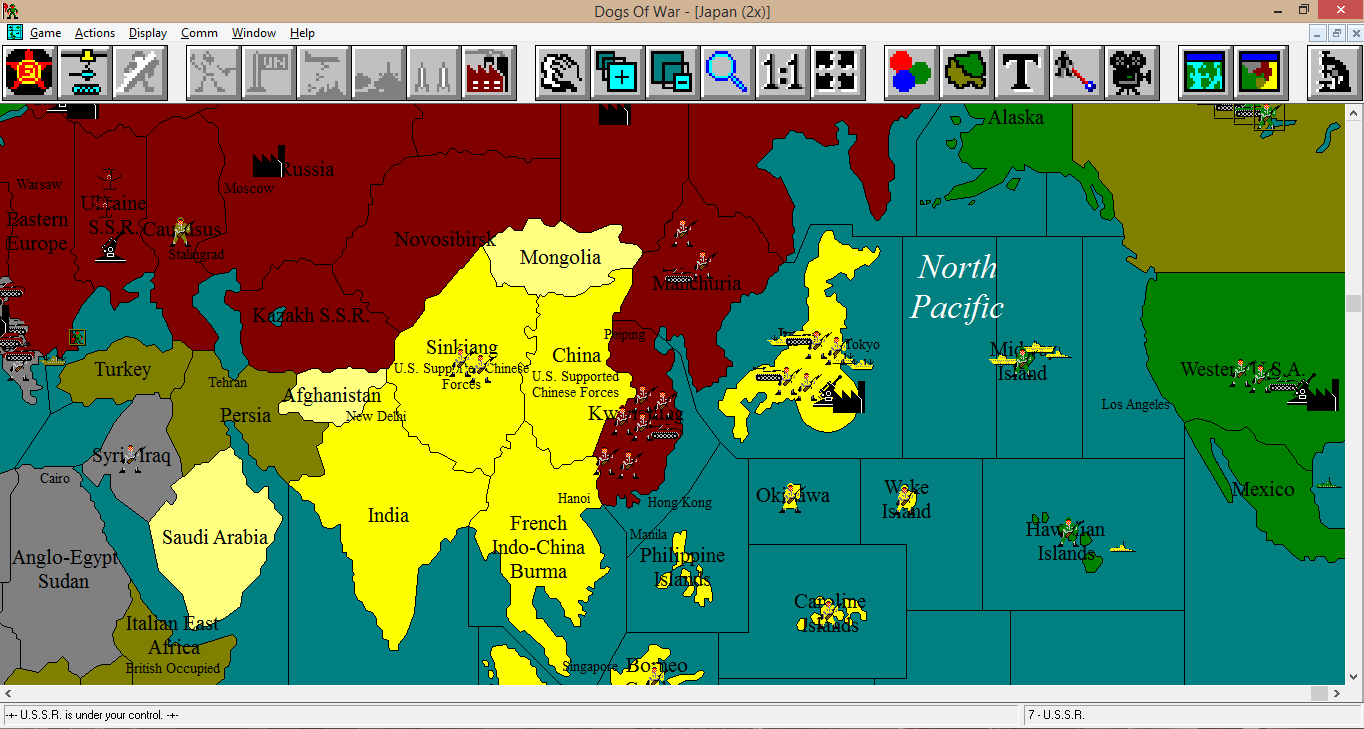1364x729 pixels.
Task: Click the Tehran city label
Action: (227, 383)
